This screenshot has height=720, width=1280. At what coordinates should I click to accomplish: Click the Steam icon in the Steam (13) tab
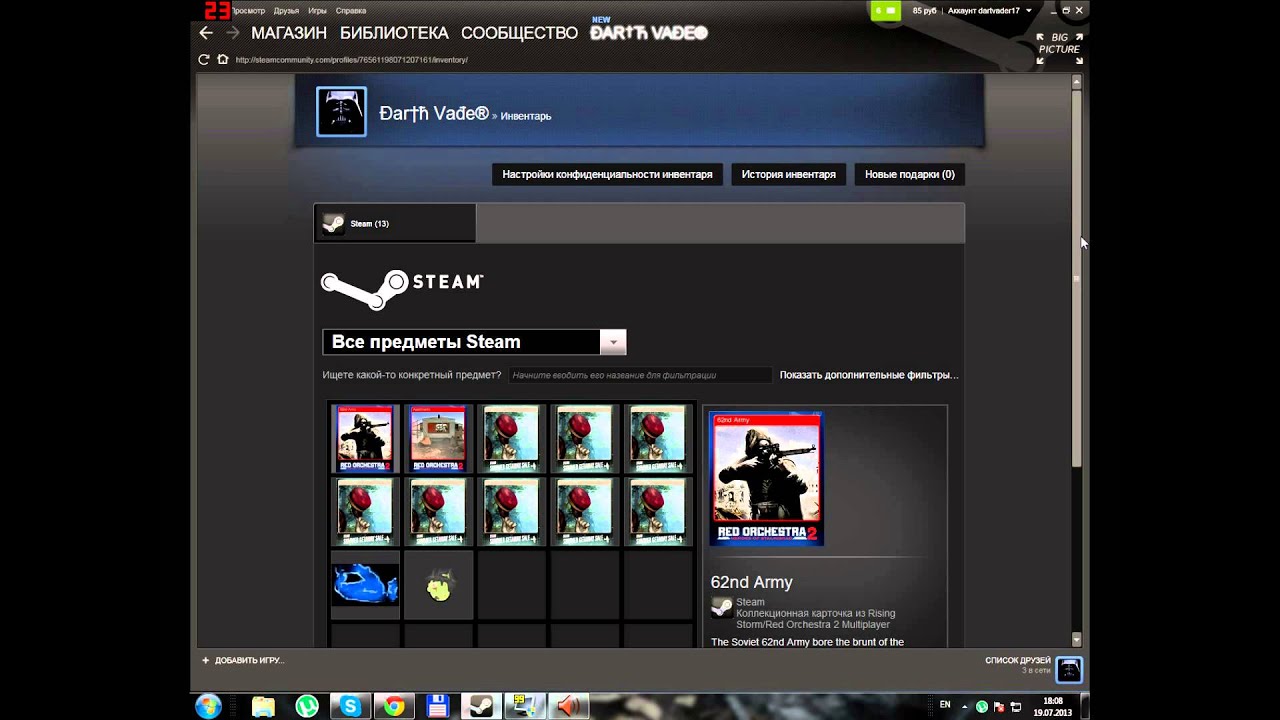pyautogui.click(x=334, y=224)
